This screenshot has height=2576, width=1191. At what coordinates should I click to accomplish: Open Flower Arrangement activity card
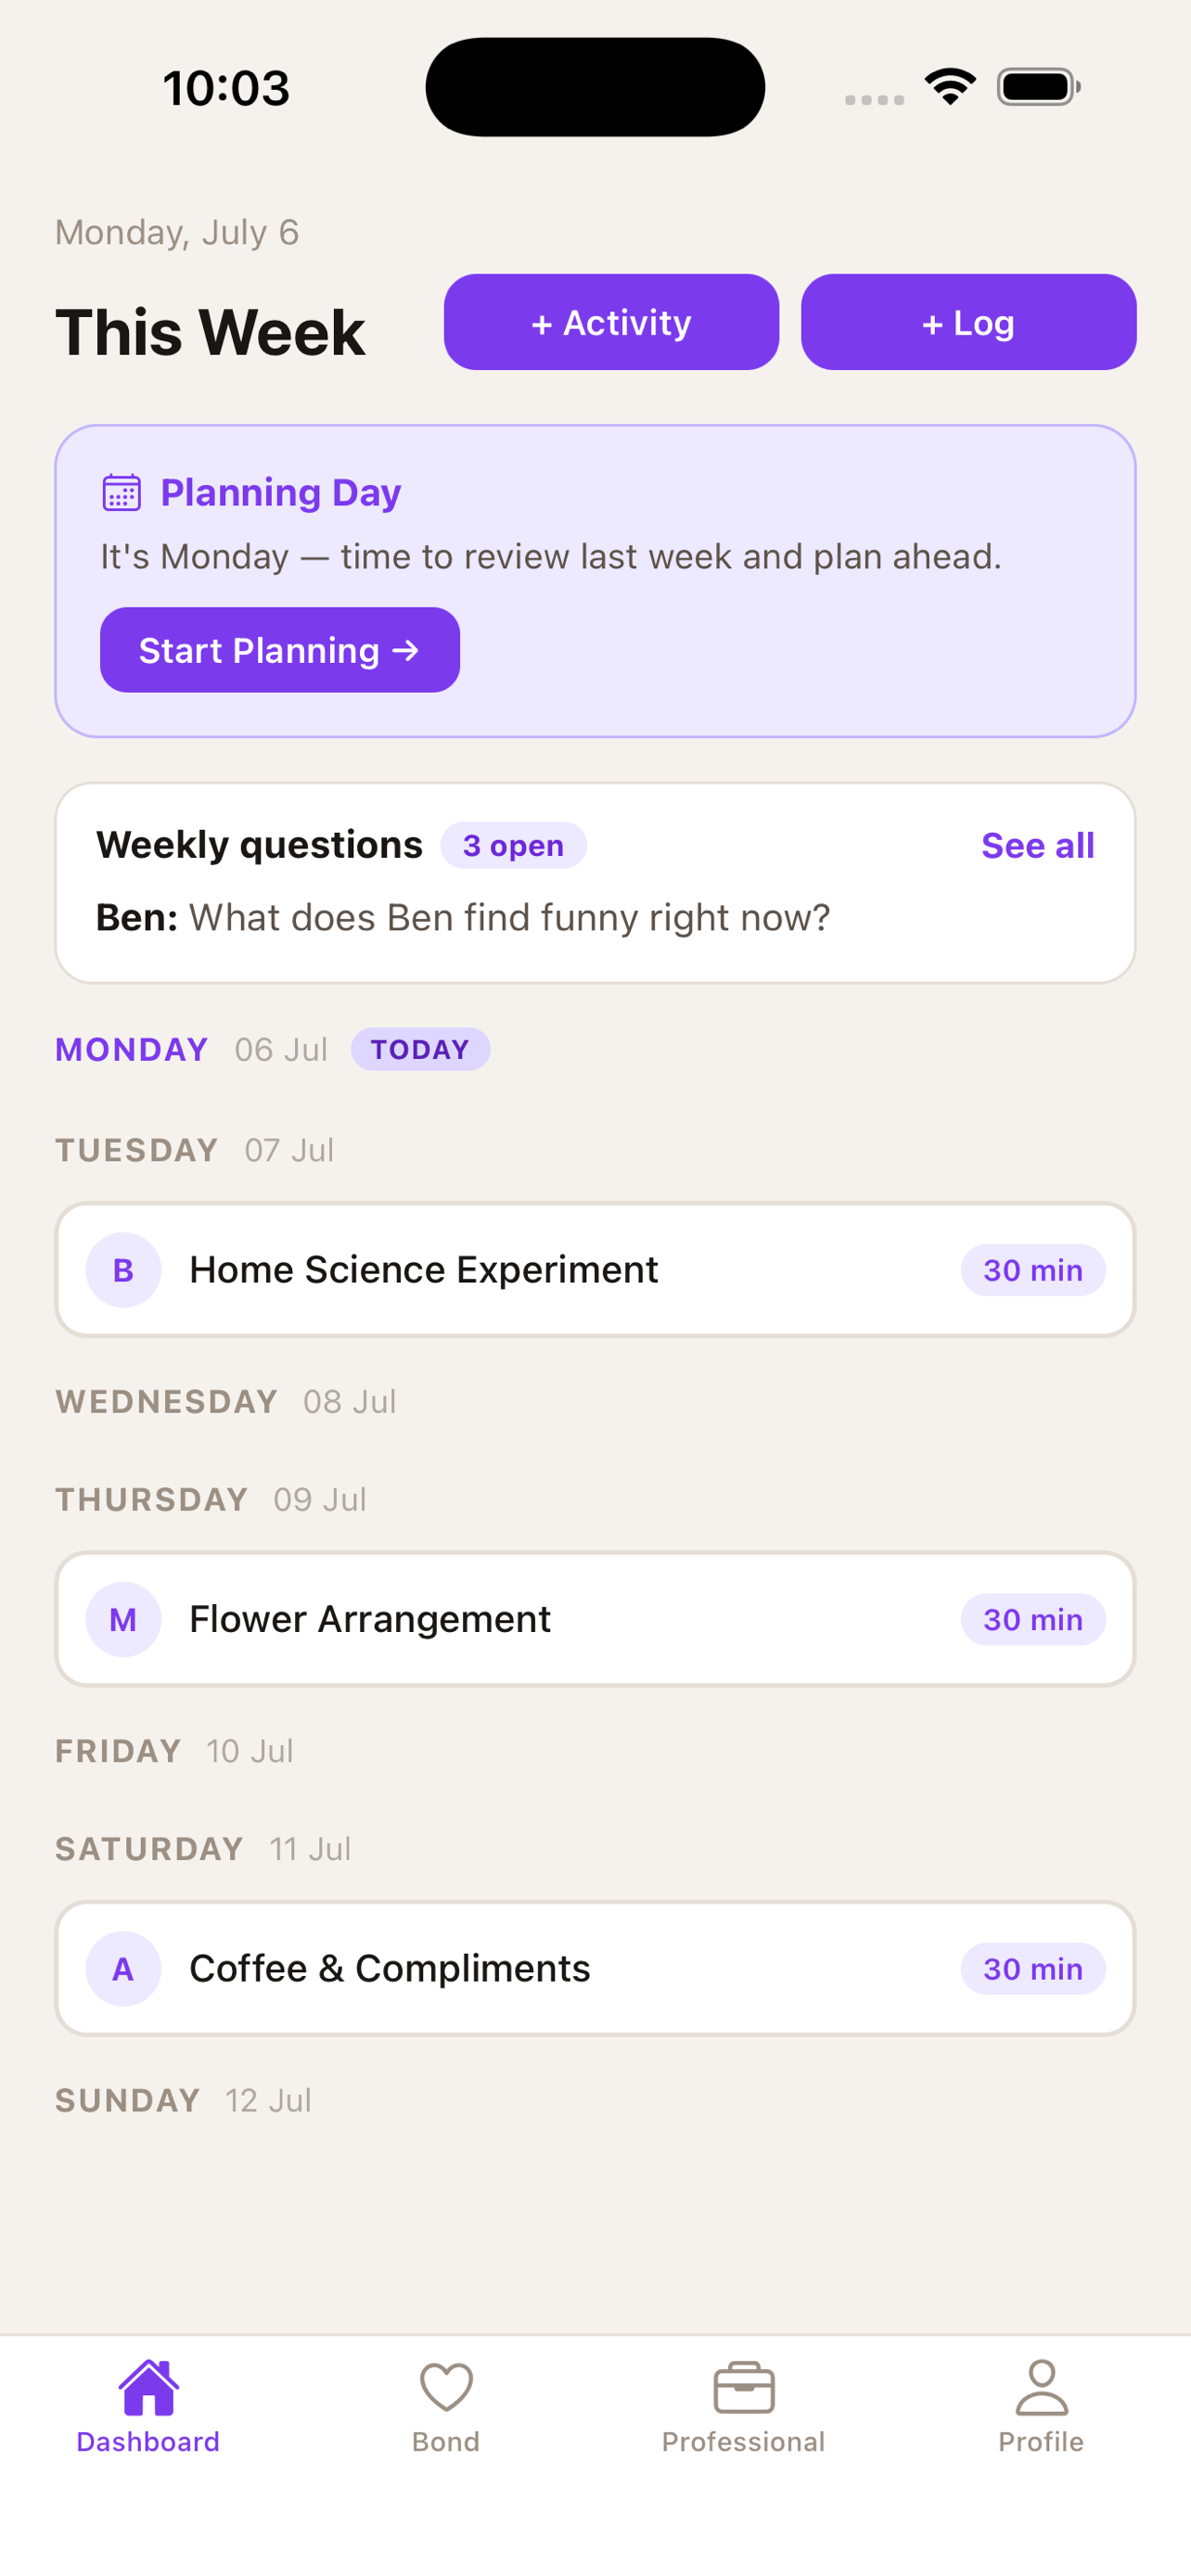coord(595,1619)
